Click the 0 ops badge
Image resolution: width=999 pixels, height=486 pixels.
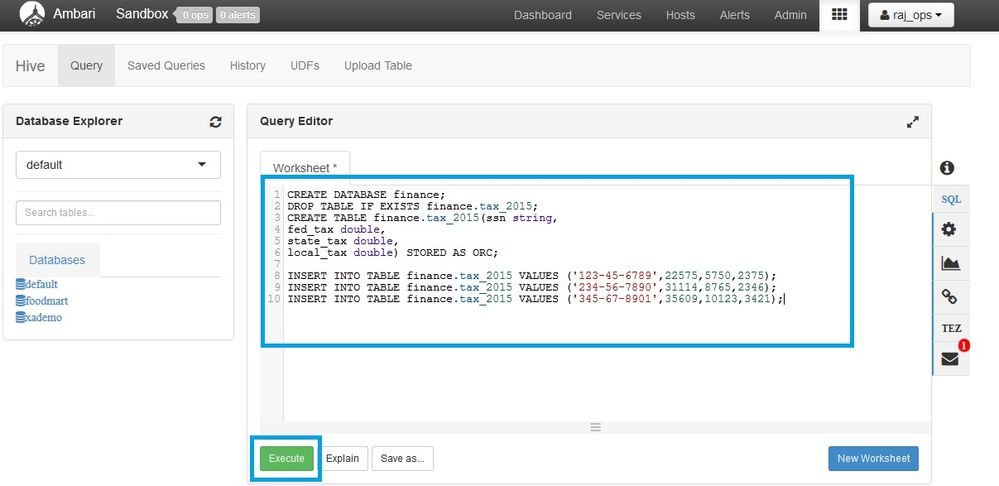pos(194,15)
